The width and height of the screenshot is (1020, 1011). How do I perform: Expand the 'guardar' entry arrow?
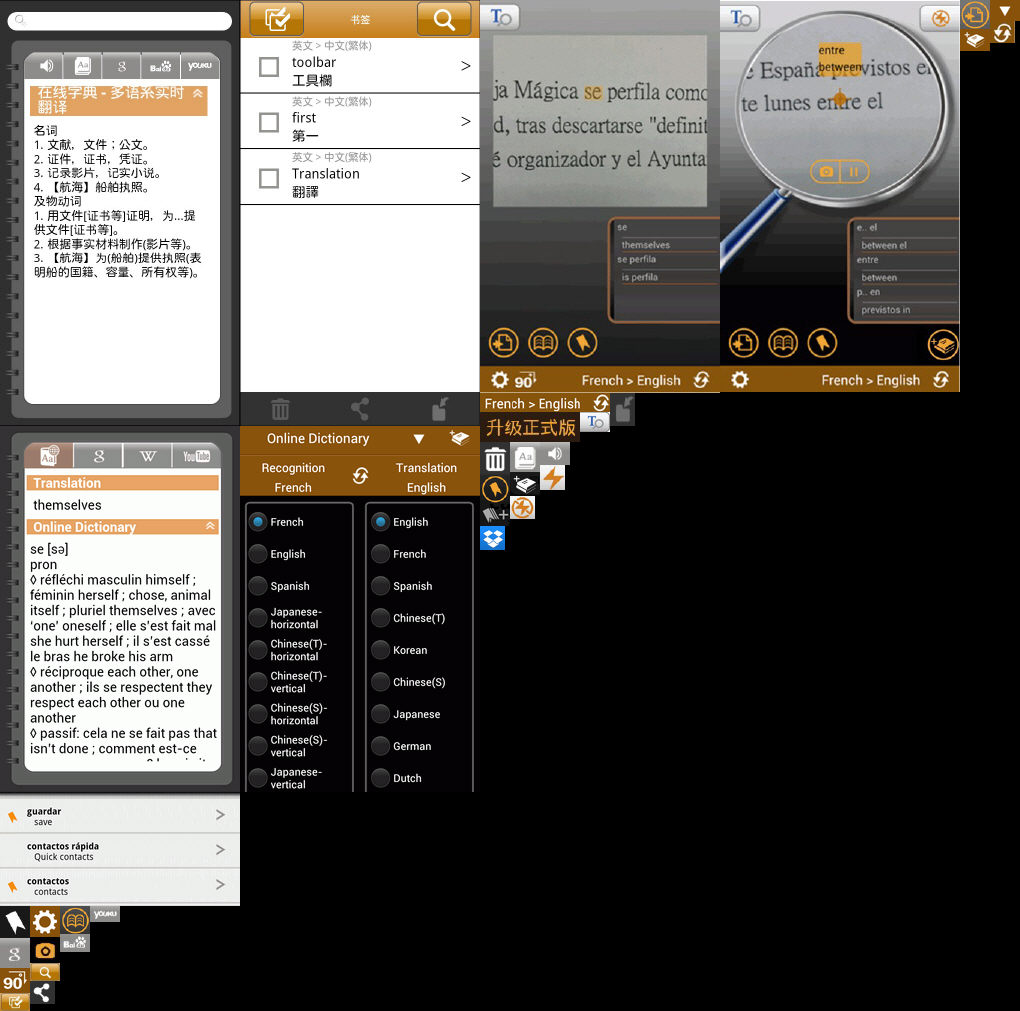(x=220, y=815)
